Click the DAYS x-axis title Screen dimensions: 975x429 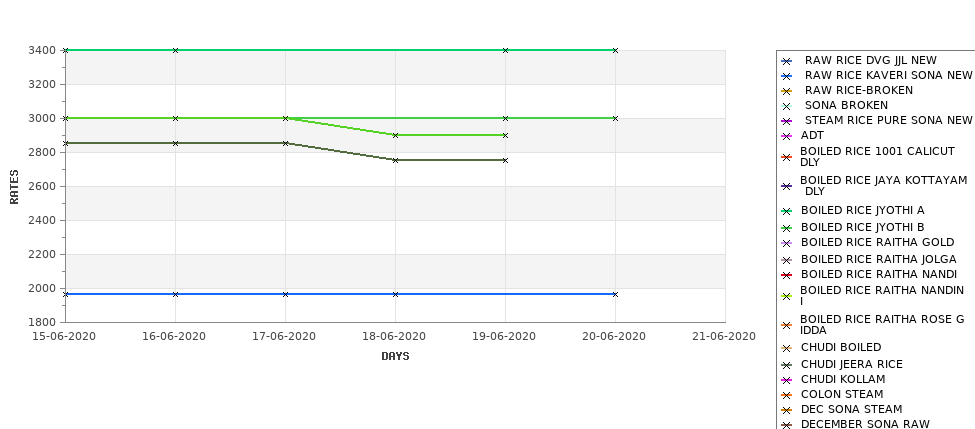[x=395, y=356]
